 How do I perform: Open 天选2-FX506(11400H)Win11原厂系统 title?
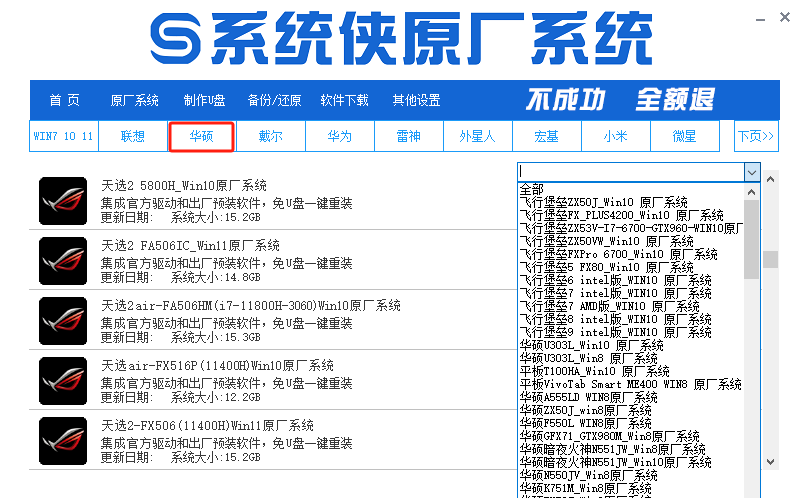pos(207,425)
